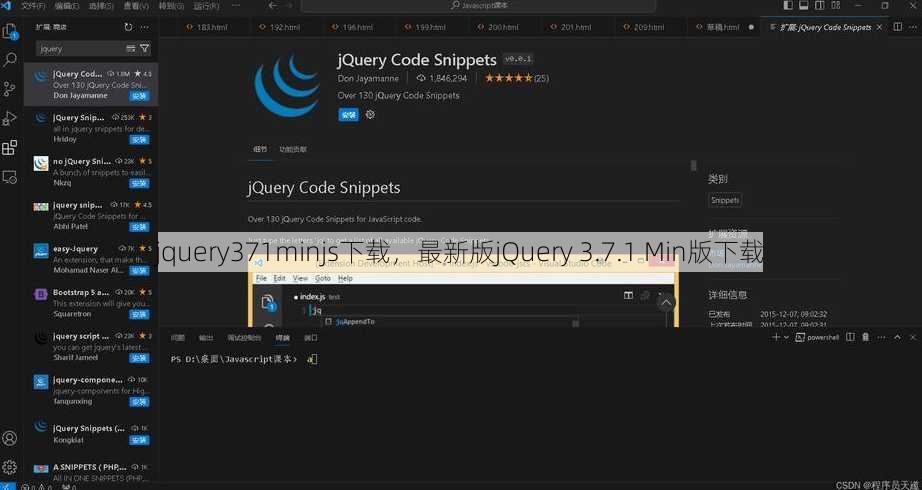Select jquery snippets by Abhi Patel

pyautogui.click(x=91, y=215)
